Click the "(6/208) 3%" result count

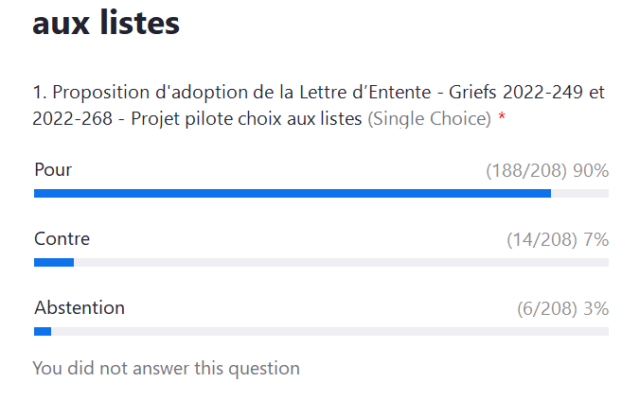[562, 309]
